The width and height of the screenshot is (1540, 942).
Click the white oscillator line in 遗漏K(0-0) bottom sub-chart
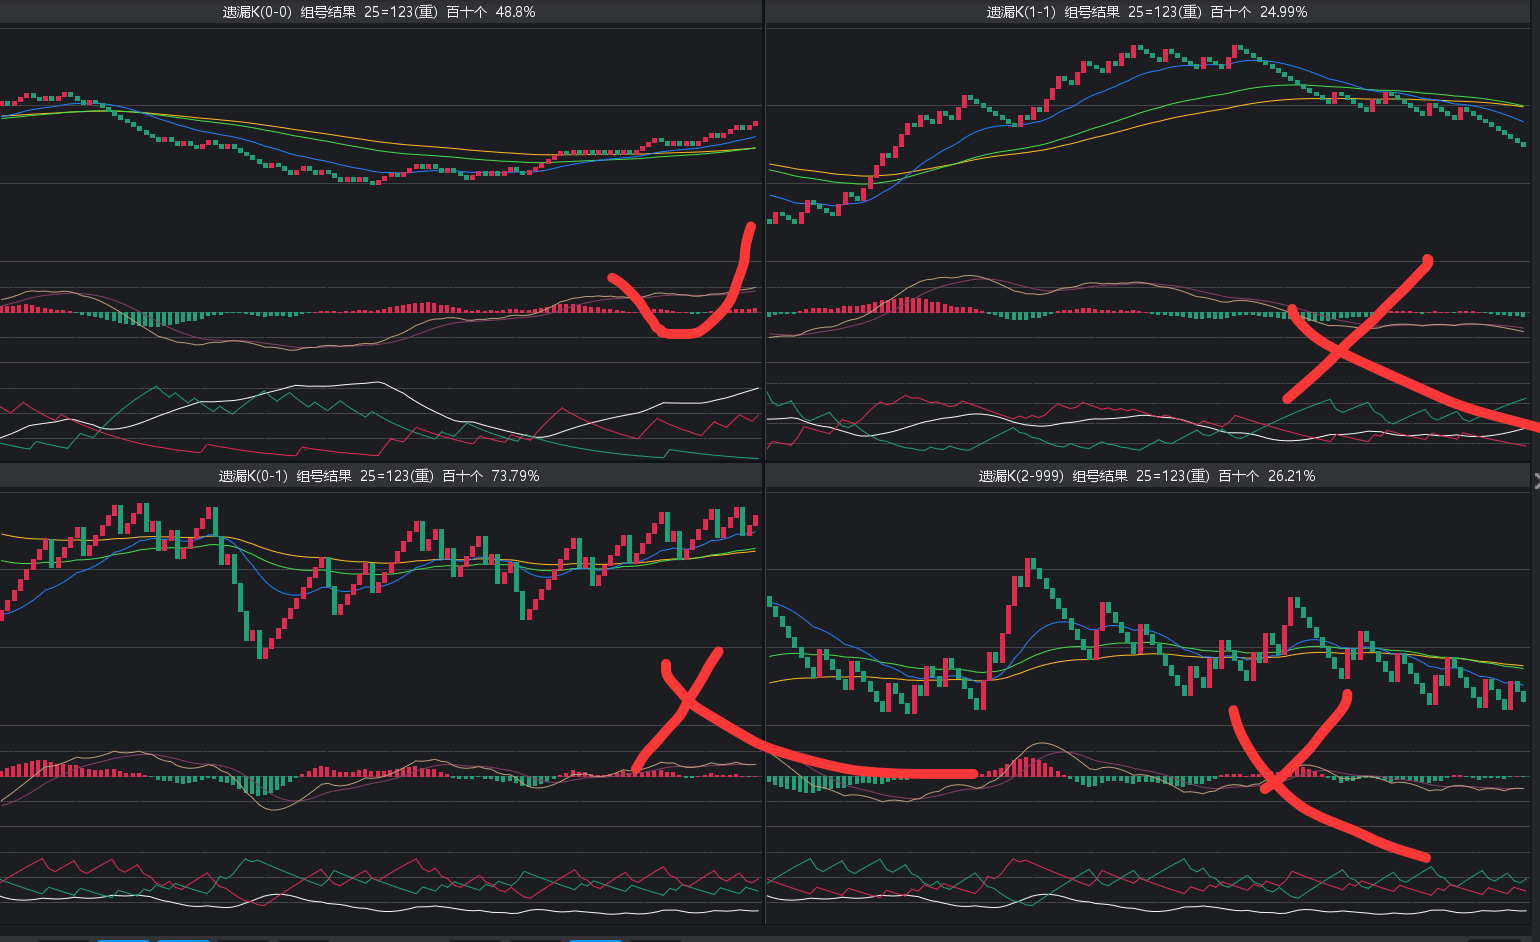tap(300, 386)
